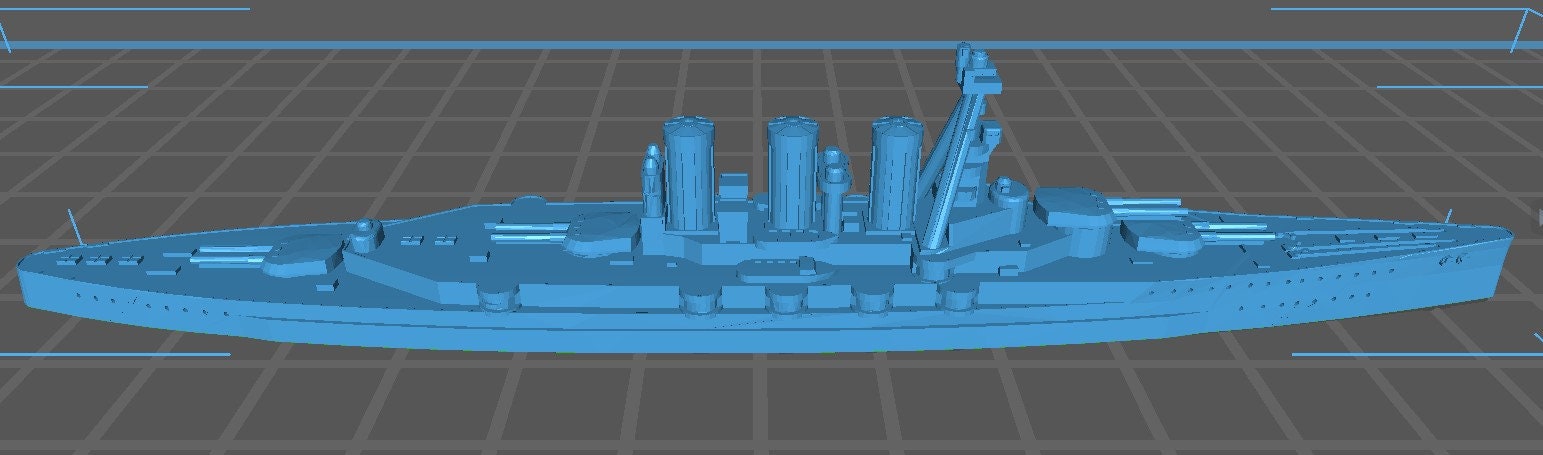This screenshot has width=1543, height=455.
Task: Select the short staff near the right hull tip
Action: point(1448,218)
